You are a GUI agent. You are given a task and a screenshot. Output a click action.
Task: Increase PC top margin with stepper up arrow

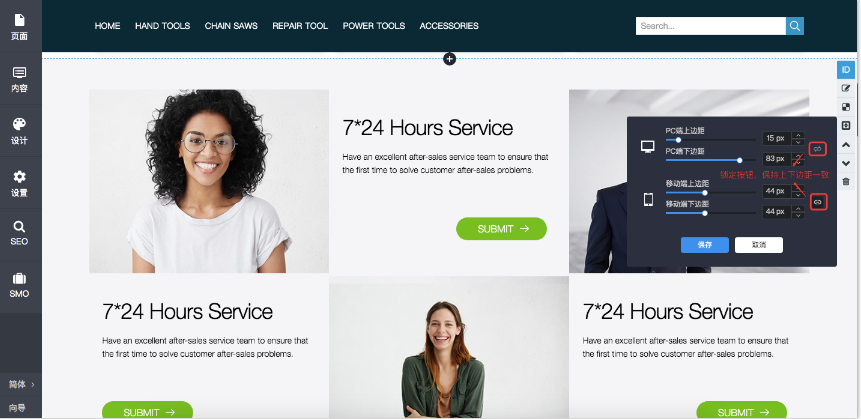(x=798, y=135)
